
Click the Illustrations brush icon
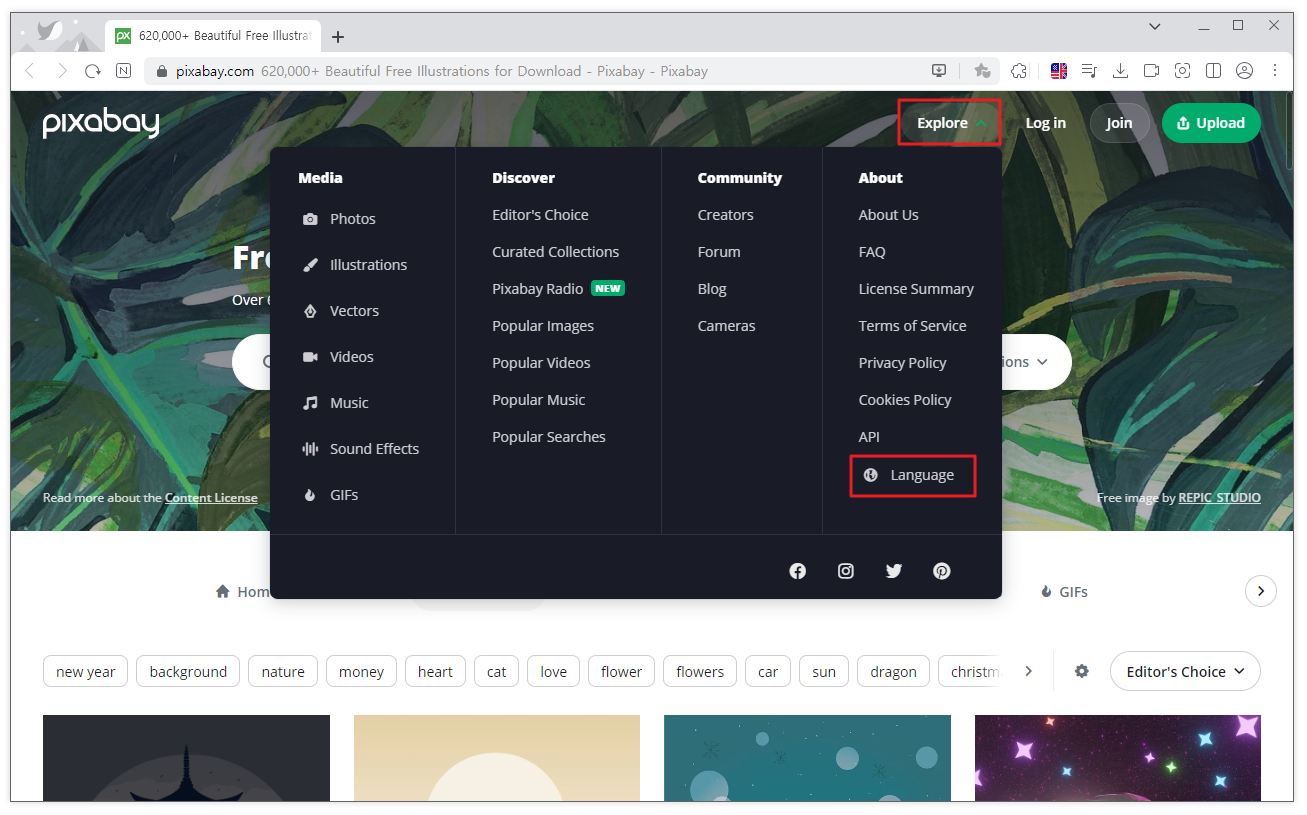[x=310, y=265]
